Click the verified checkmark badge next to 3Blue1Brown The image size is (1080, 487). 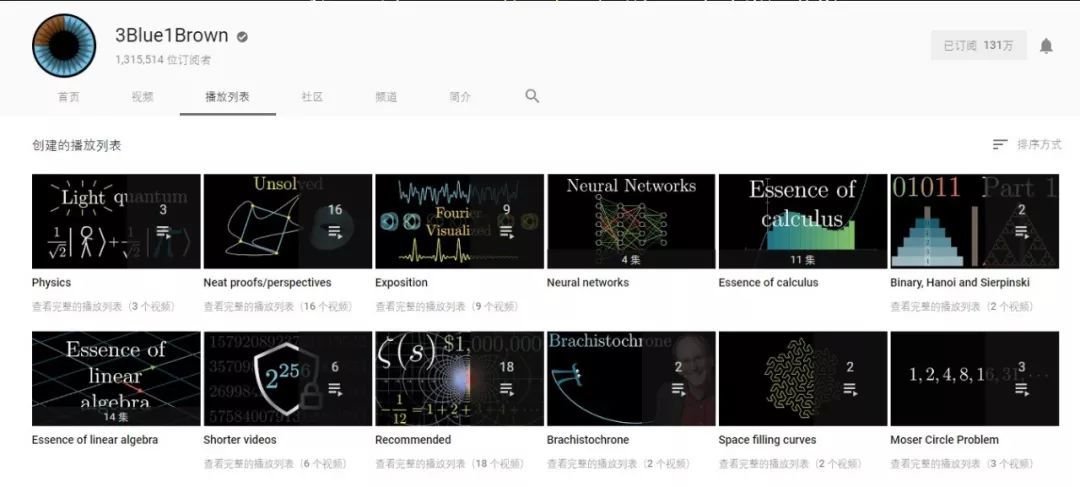242,37
